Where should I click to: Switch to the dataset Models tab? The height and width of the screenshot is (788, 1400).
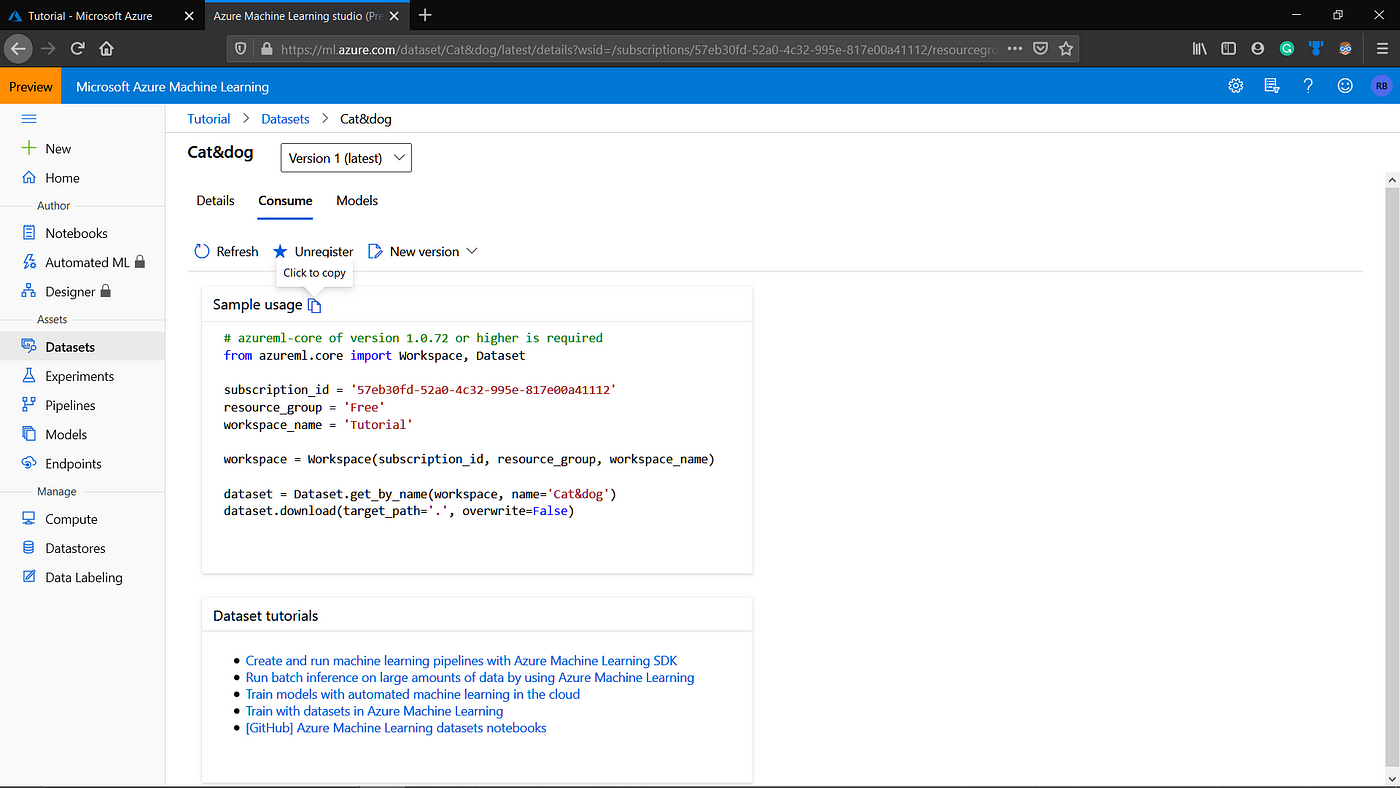click(x=357, y=200)
